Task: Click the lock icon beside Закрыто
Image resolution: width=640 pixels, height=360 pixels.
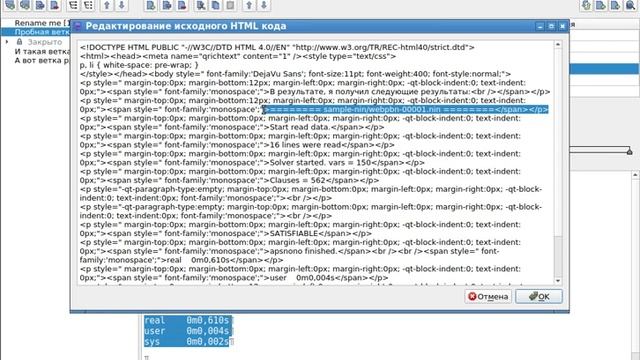Action: click(19, 42)
